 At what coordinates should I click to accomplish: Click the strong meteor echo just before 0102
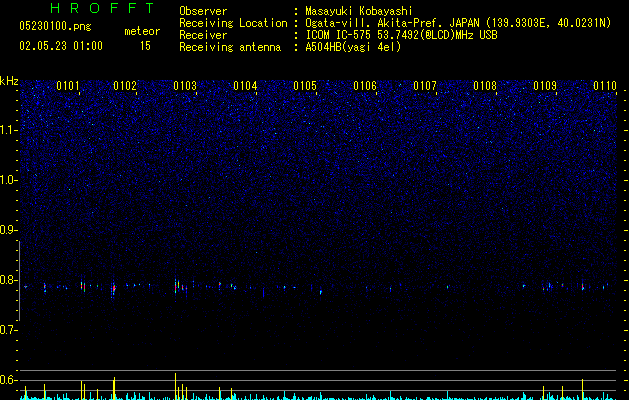click(114, 288)
